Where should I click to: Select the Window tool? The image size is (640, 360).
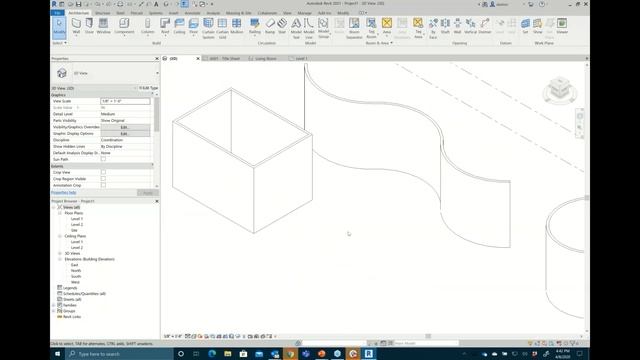104,26
